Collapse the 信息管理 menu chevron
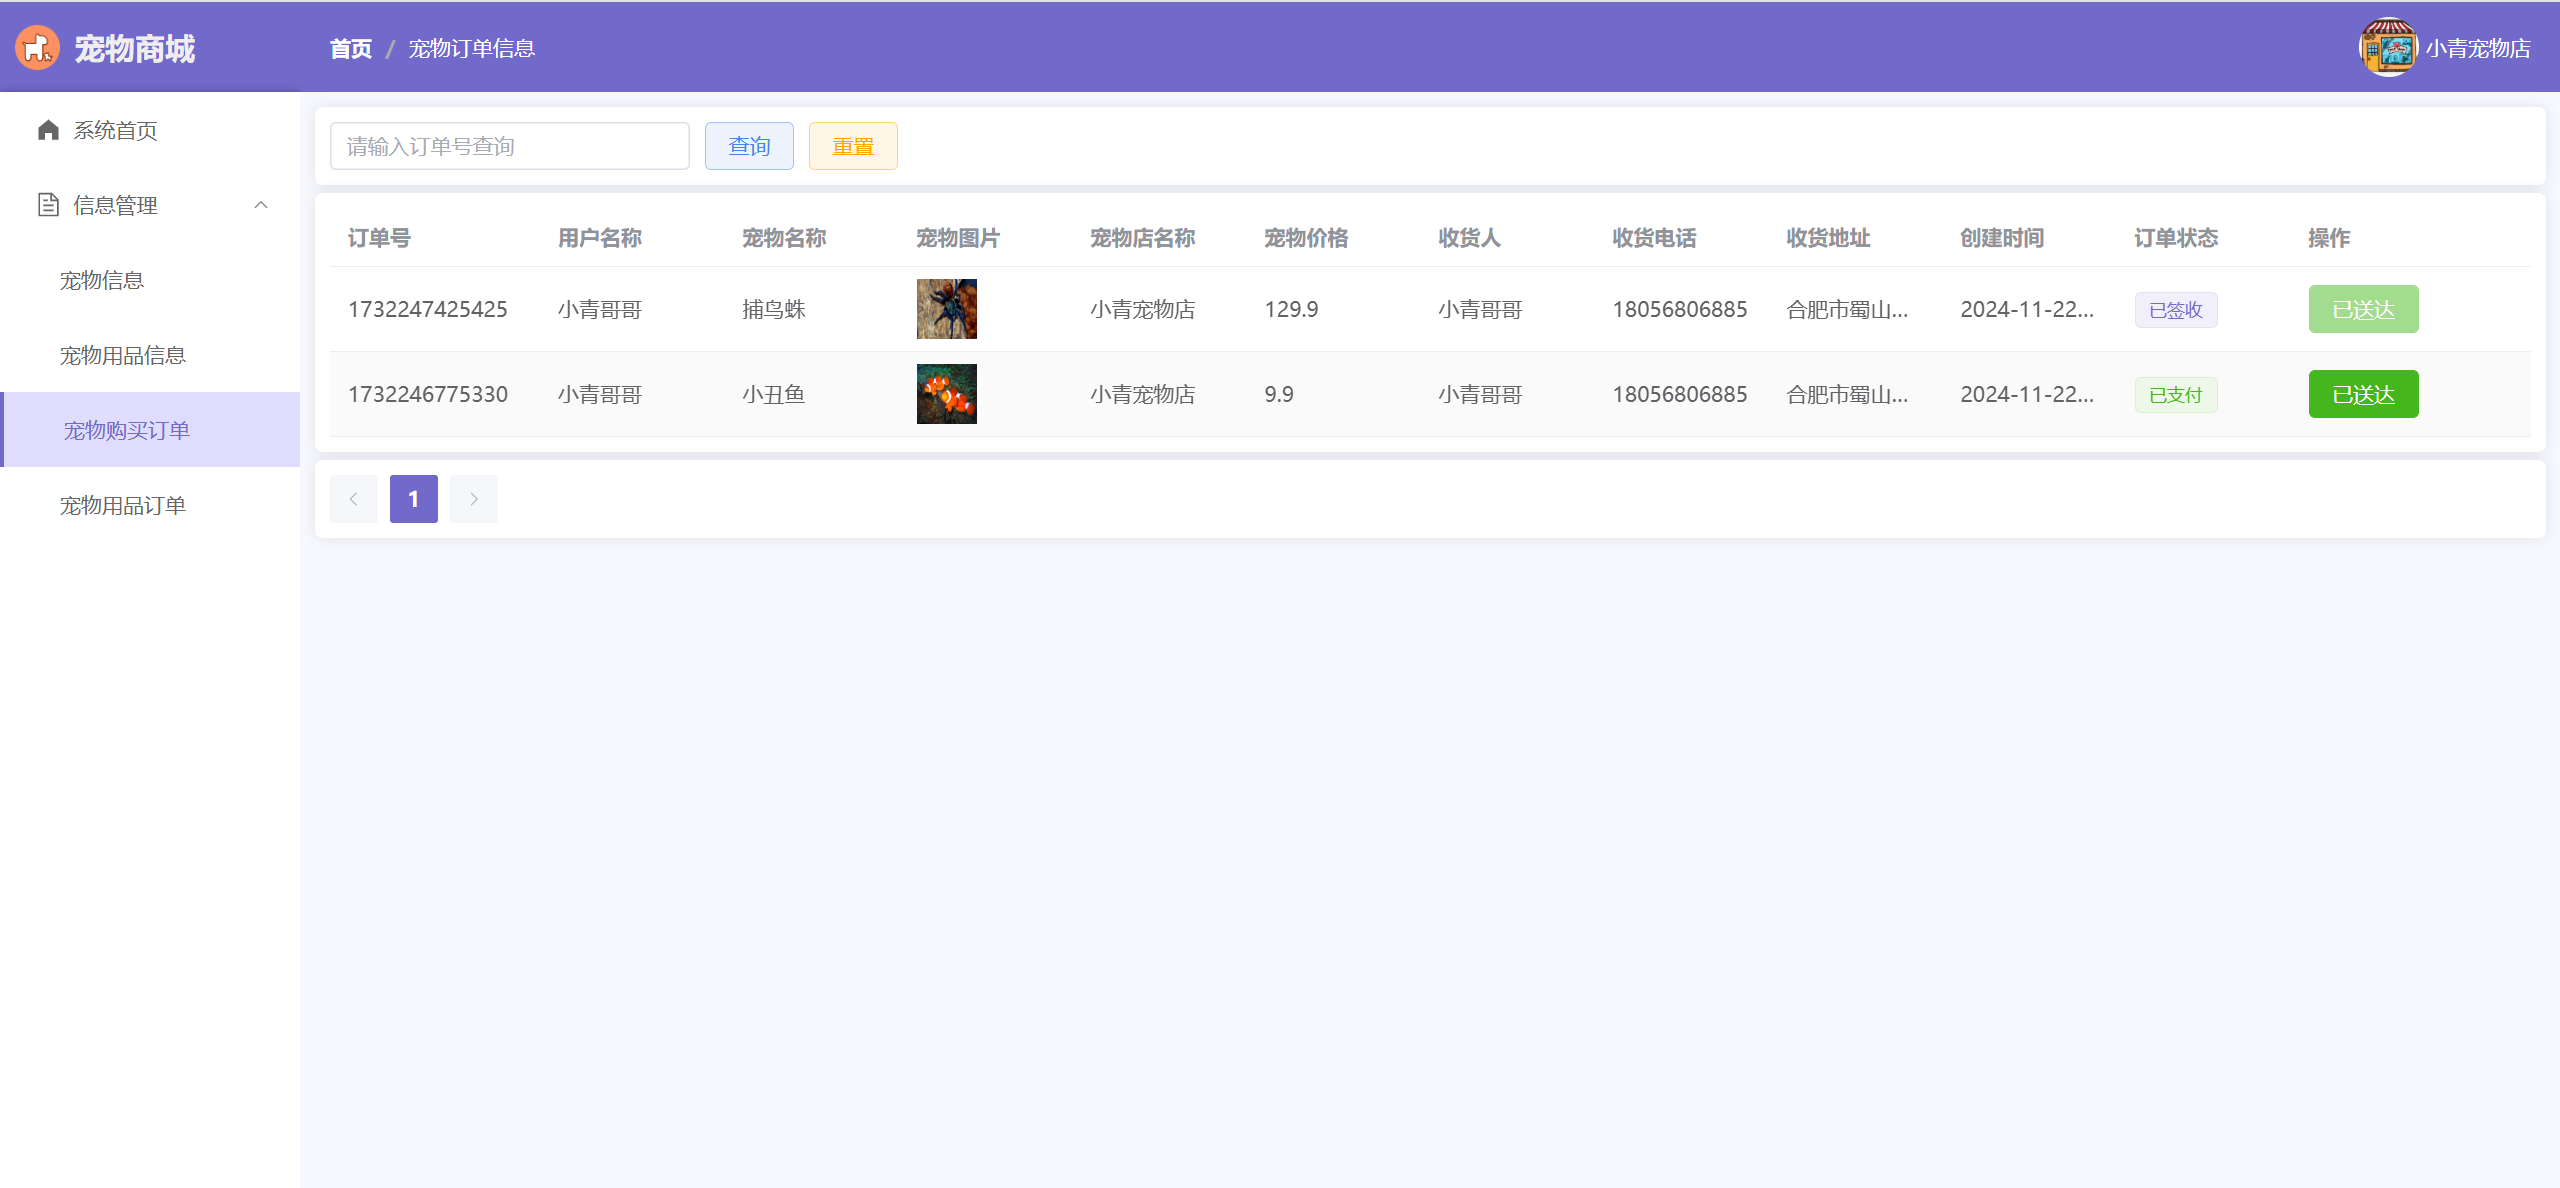2560x1188 pixels. tap(261, 205)
